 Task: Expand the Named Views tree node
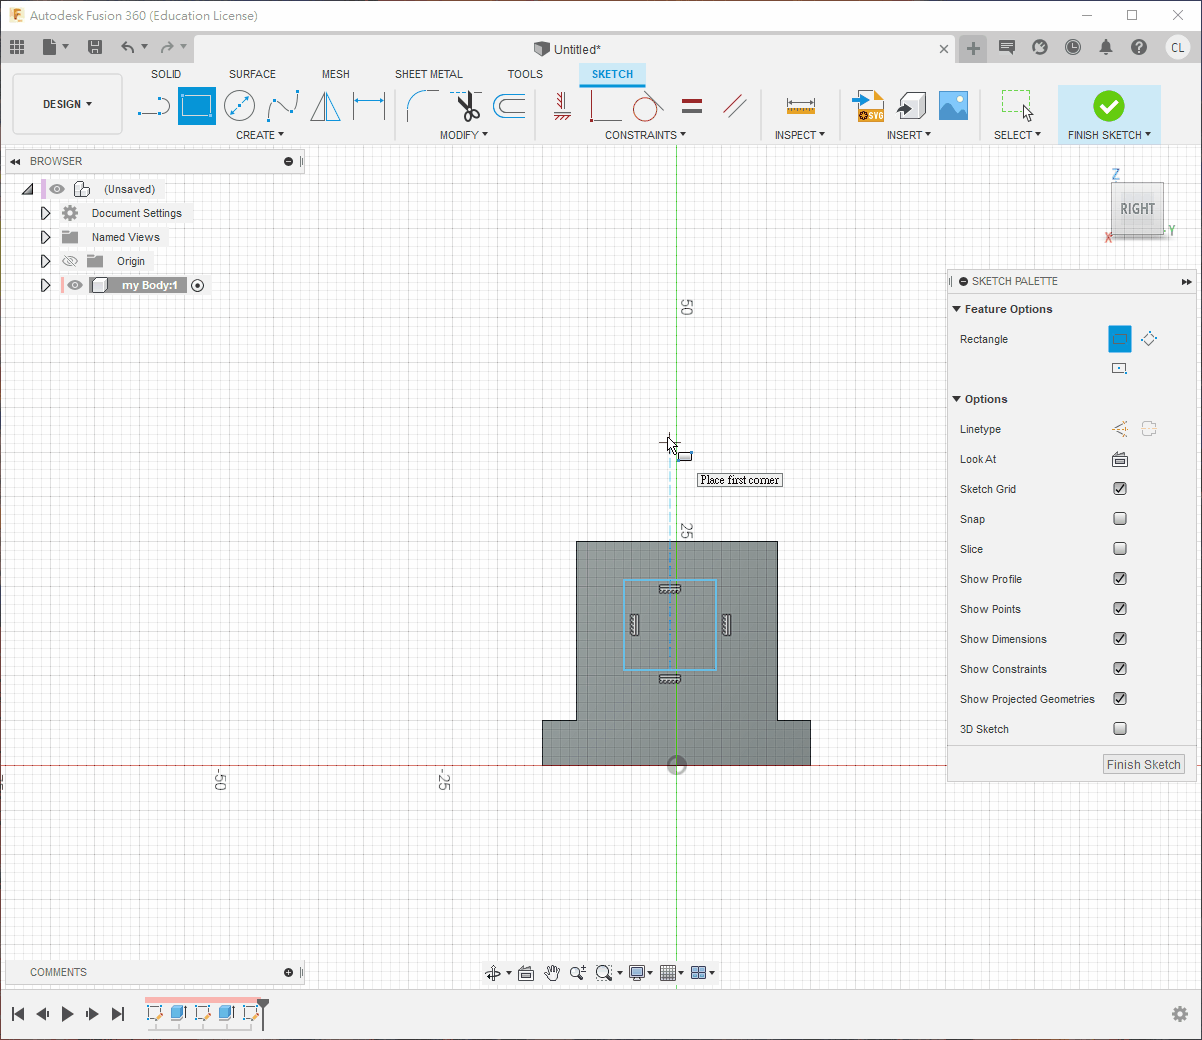[45, 237]
